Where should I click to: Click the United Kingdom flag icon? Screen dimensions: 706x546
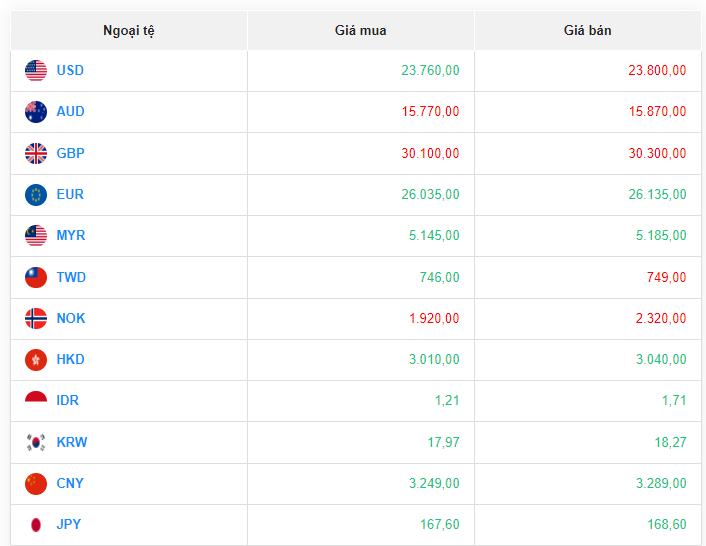pos(36,153)
